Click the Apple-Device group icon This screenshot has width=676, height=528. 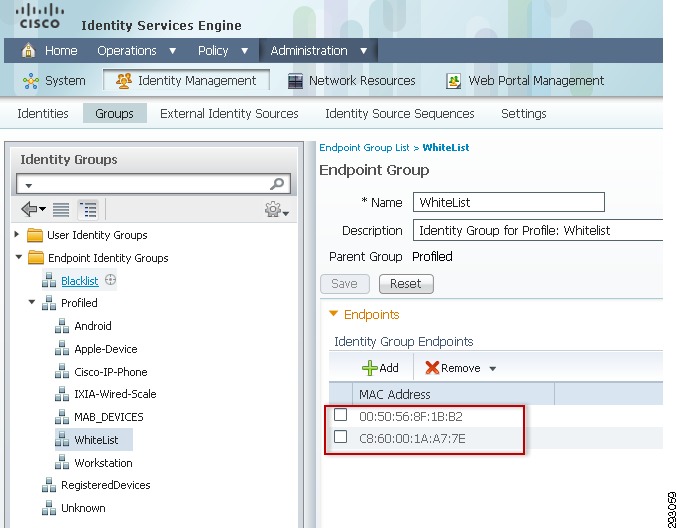tap(62, 348)
